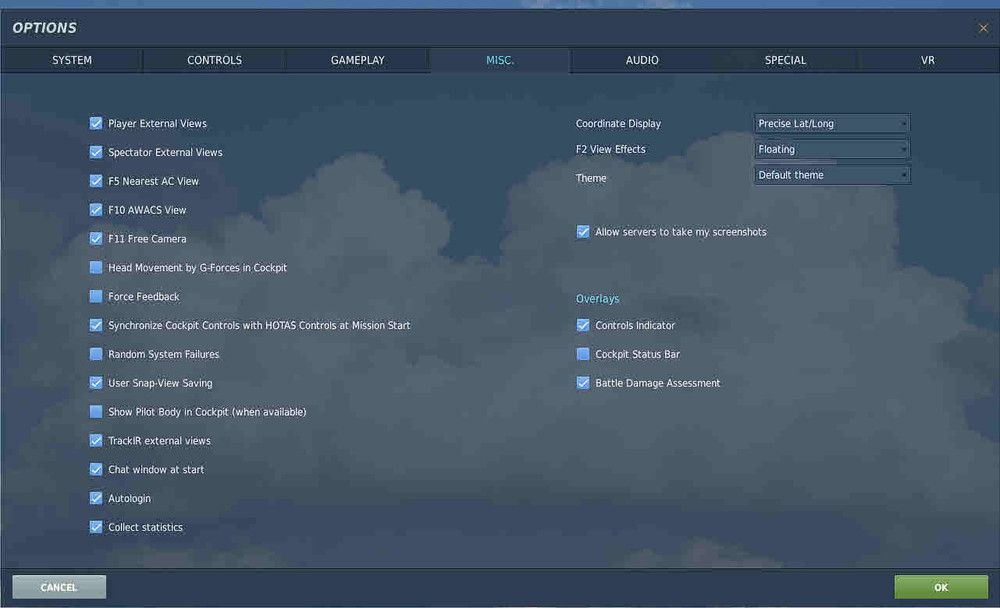Click the OPTIONS window title

click(x=45, y=28)
